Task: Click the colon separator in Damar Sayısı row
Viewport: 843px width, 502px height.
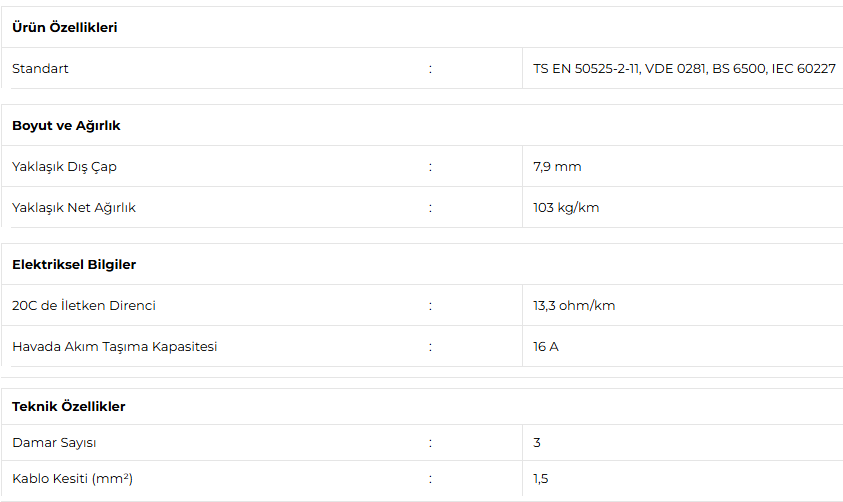Action: coord(430,443)
